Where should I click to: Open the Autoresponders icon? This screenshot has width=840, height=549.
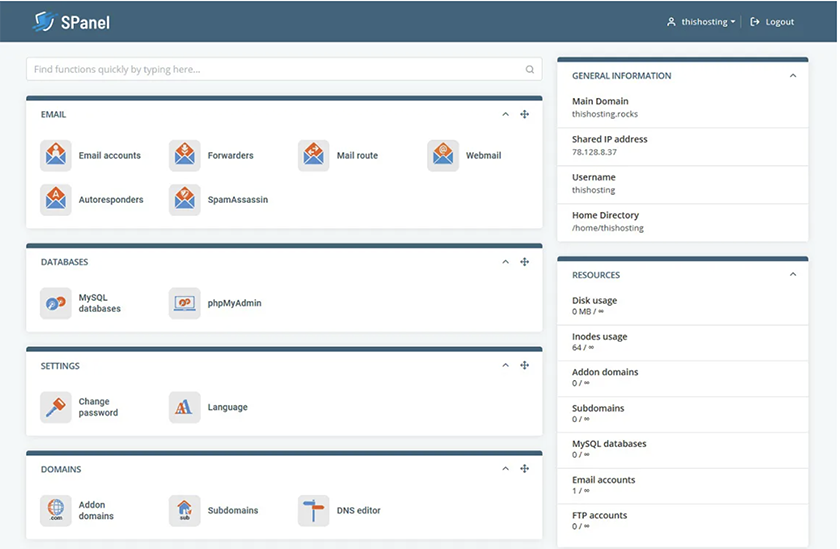pyautogui.click(x=56, y=200)
